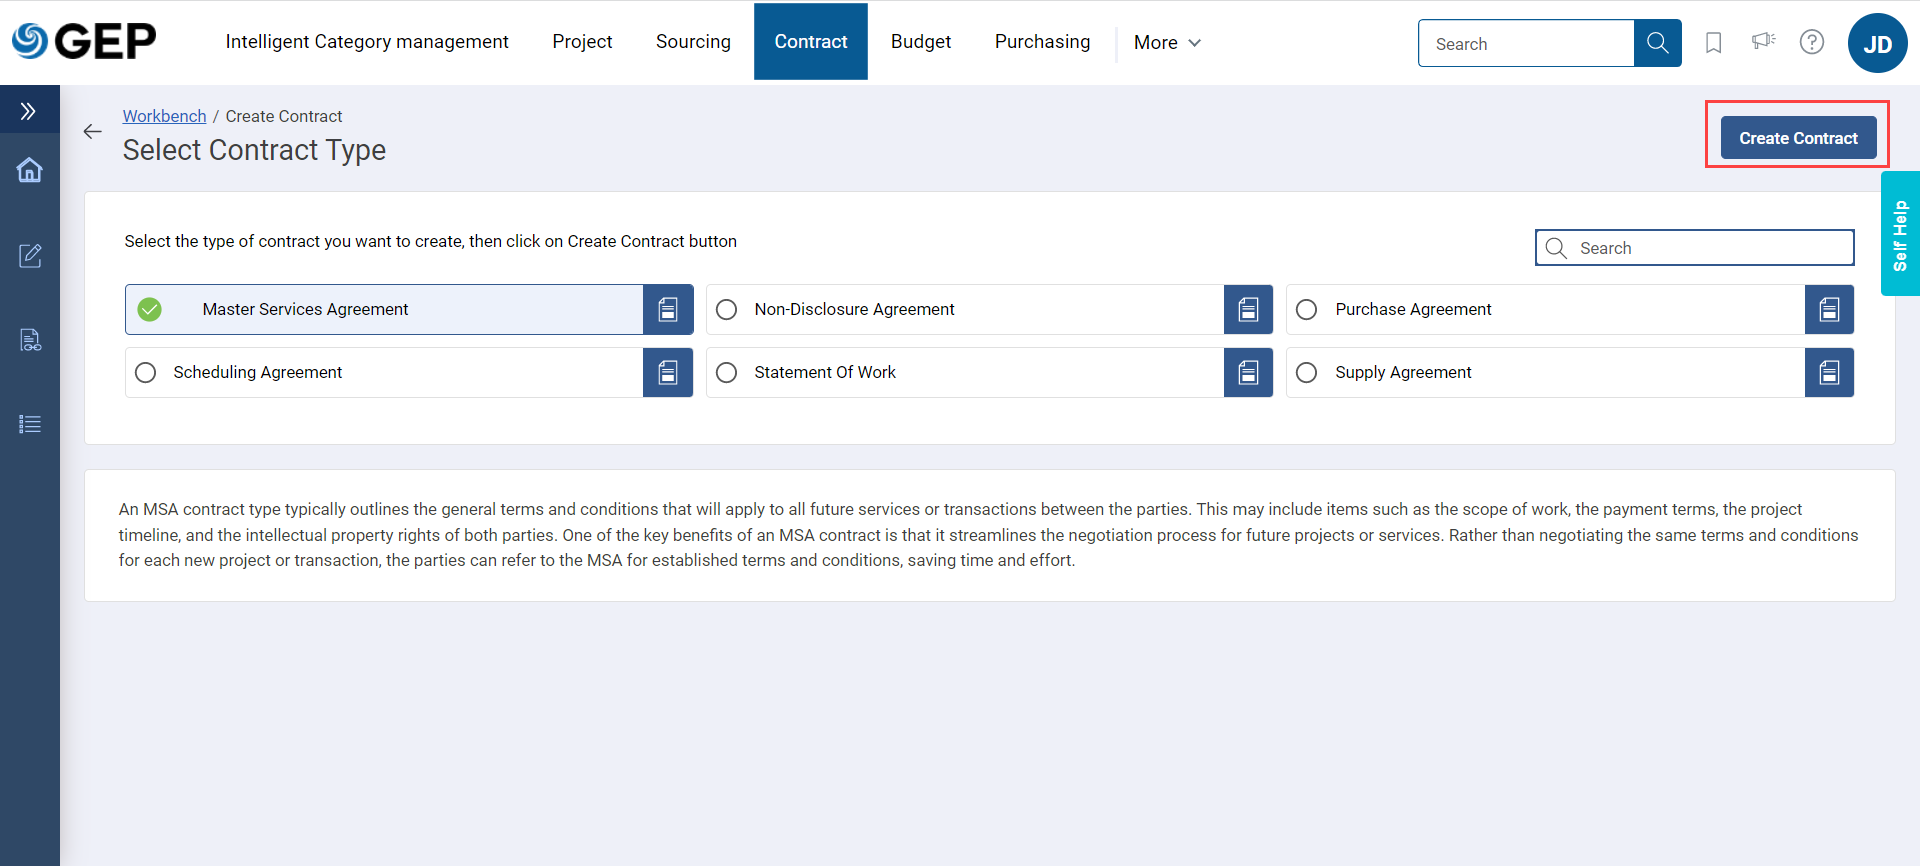Click the home icon in left sidebar
The image size is (1920, 866).
(x=30, y=170)
